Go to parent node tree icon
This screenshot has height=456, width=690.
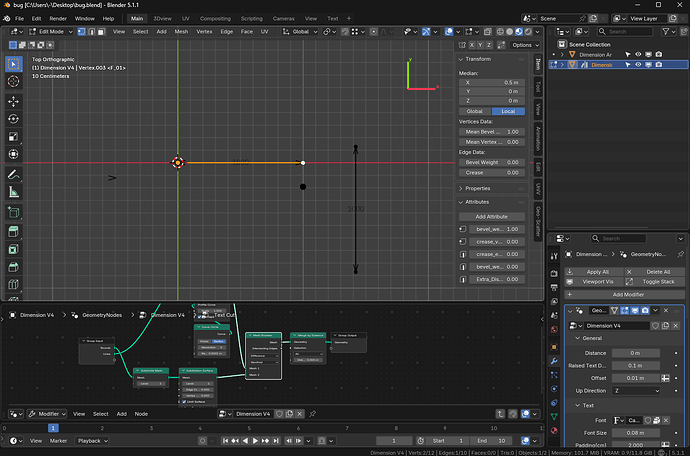tap(500, 414)
